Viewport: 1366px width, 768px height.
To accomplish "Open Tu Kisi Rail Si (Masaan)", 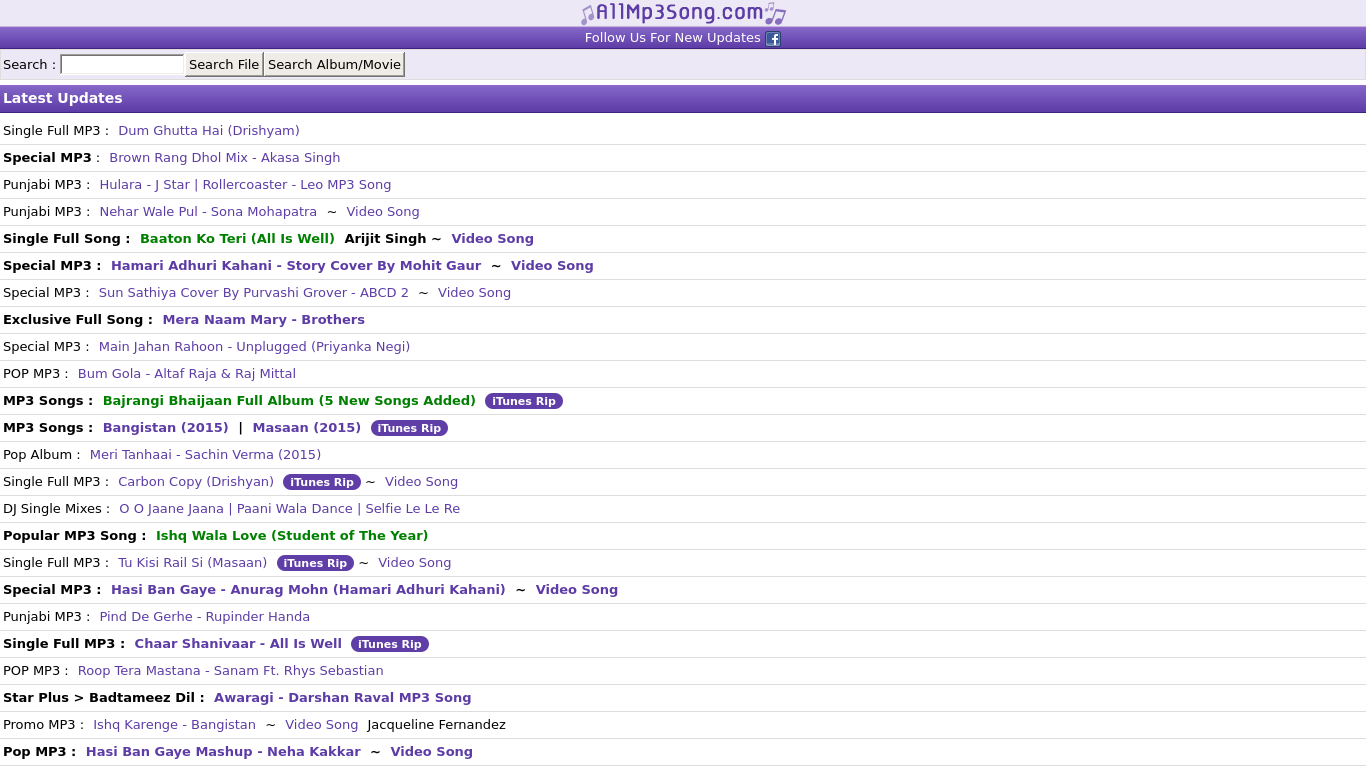I will pos(193,563).
